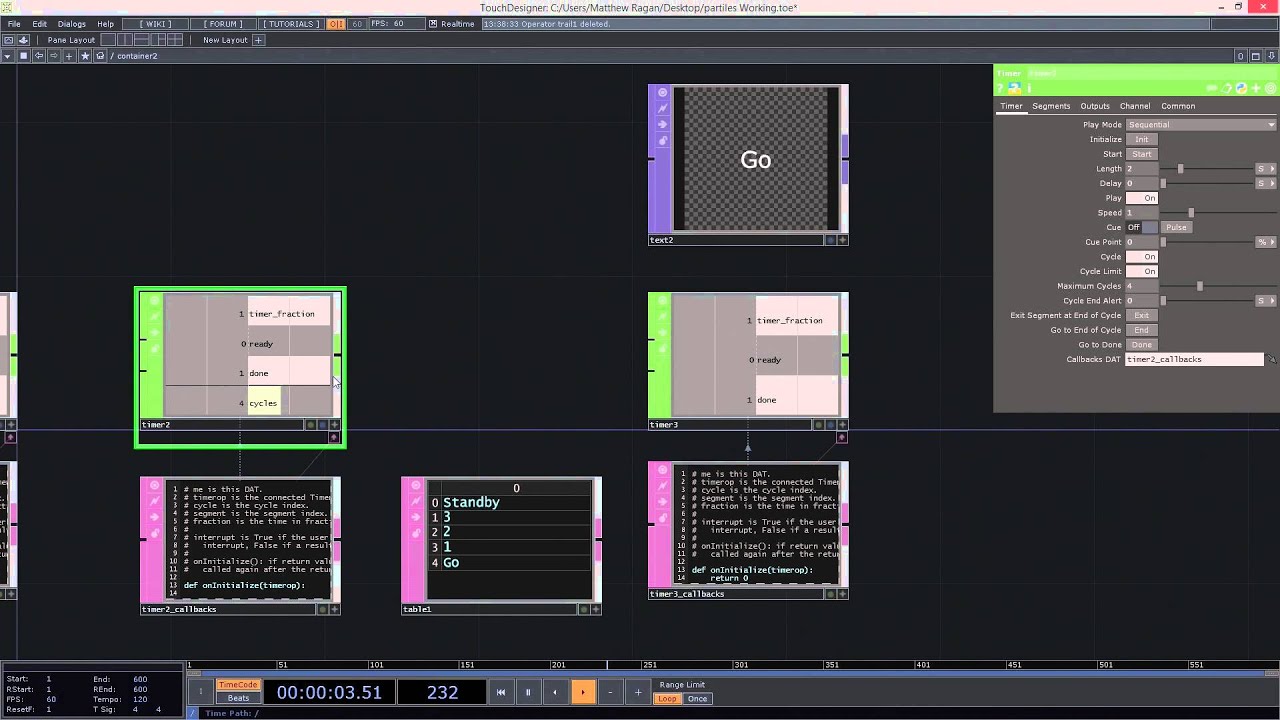Switch timeline display to TimeCode
Screen dimensions: 1280x720
click(238, 685)
